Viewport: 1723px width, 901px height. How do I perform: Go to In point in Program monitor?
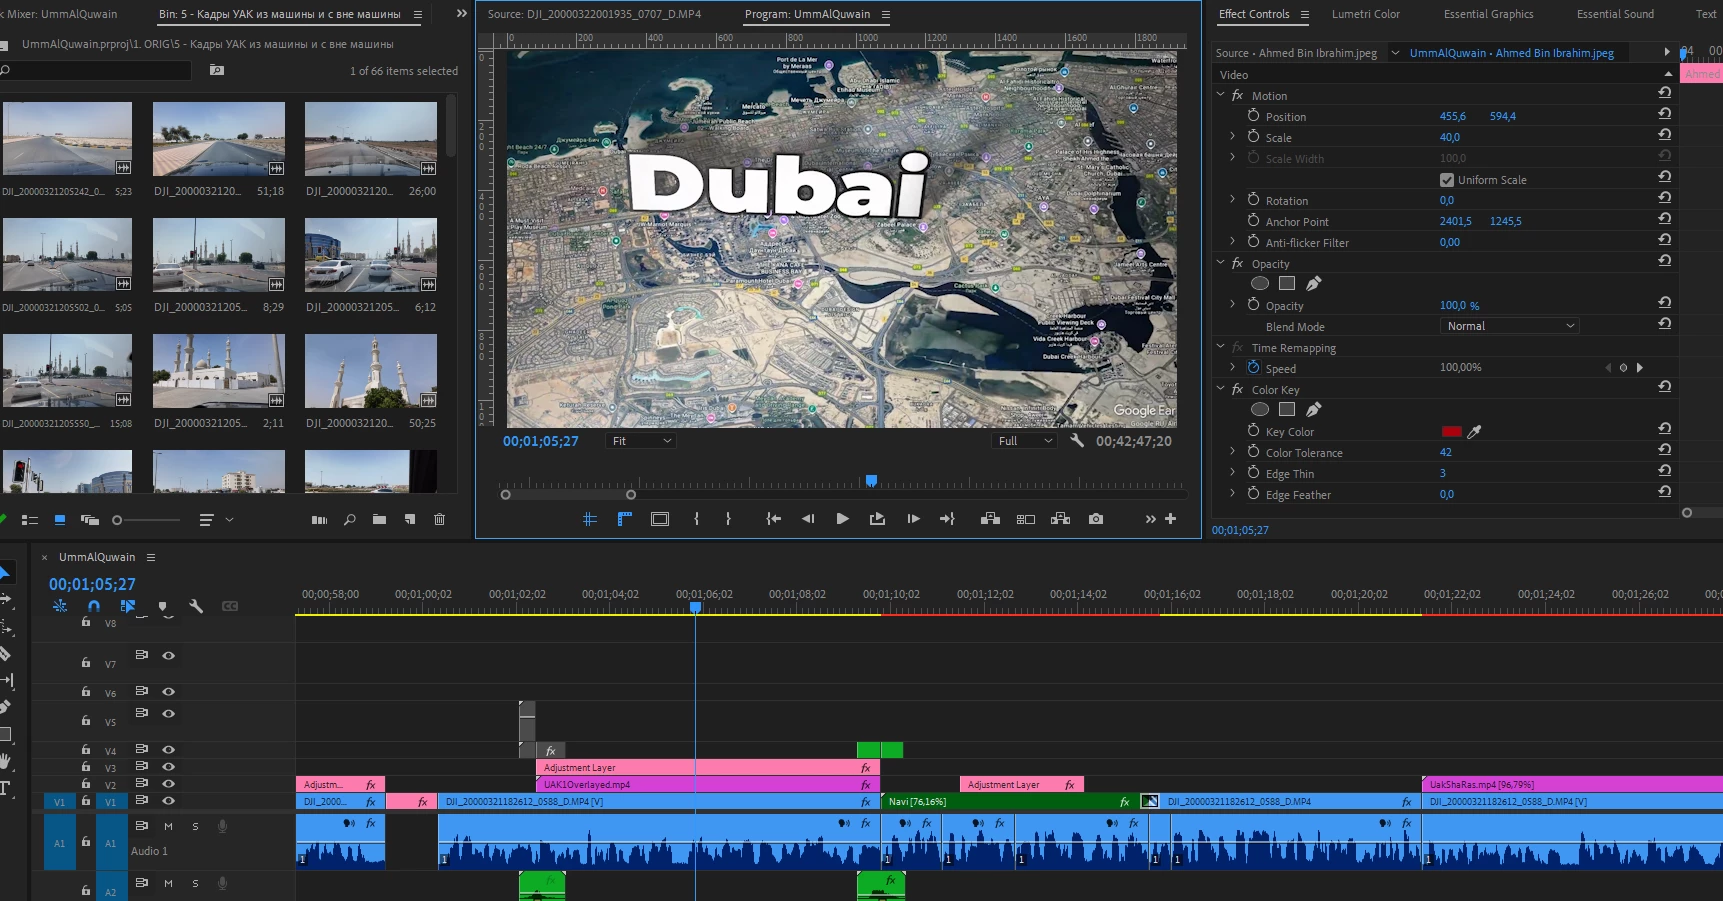(x=773, y=519)
